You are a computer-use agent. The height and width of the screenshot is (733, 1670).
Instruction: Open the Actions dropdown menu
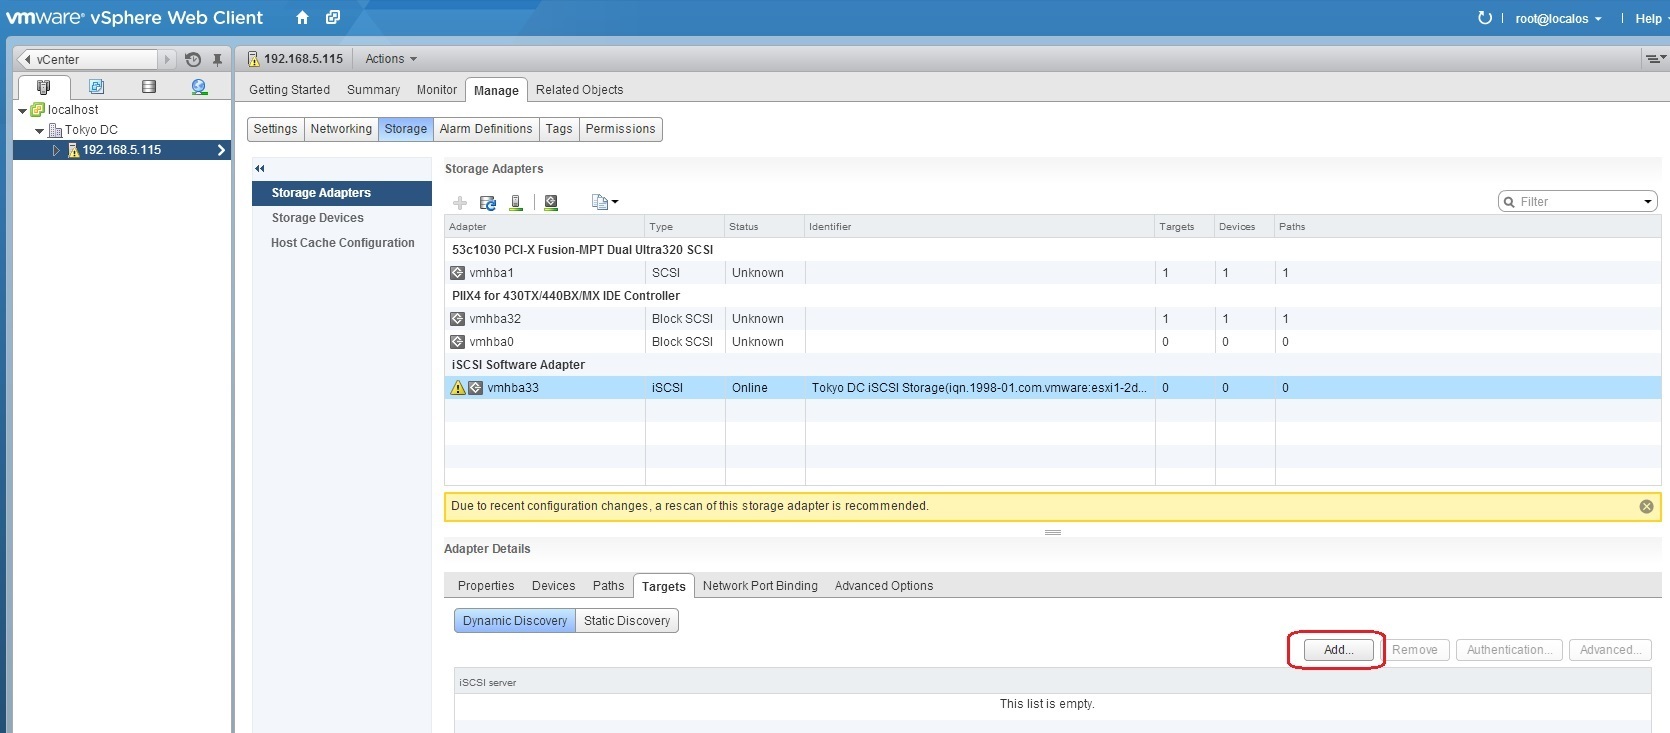pyautogui.click(x=391, y=59)
